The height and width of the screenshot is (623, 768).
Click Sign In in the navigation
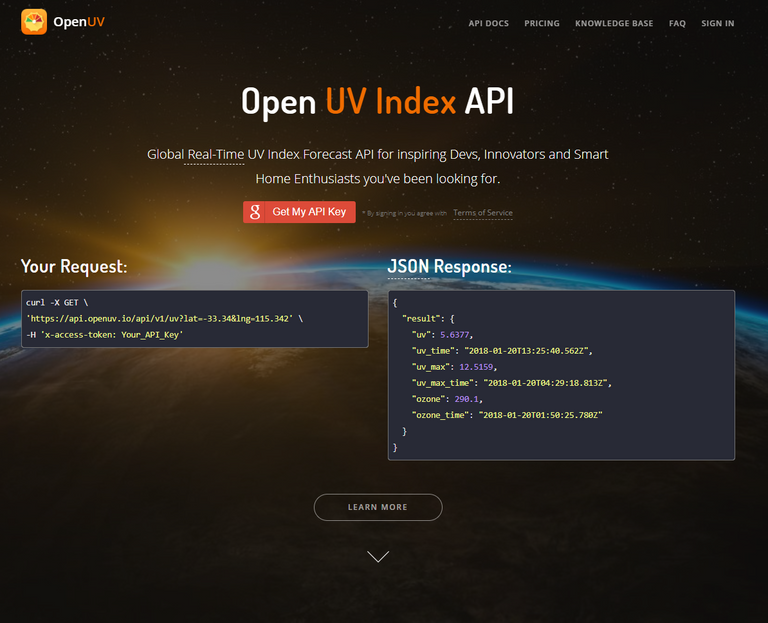718,24
